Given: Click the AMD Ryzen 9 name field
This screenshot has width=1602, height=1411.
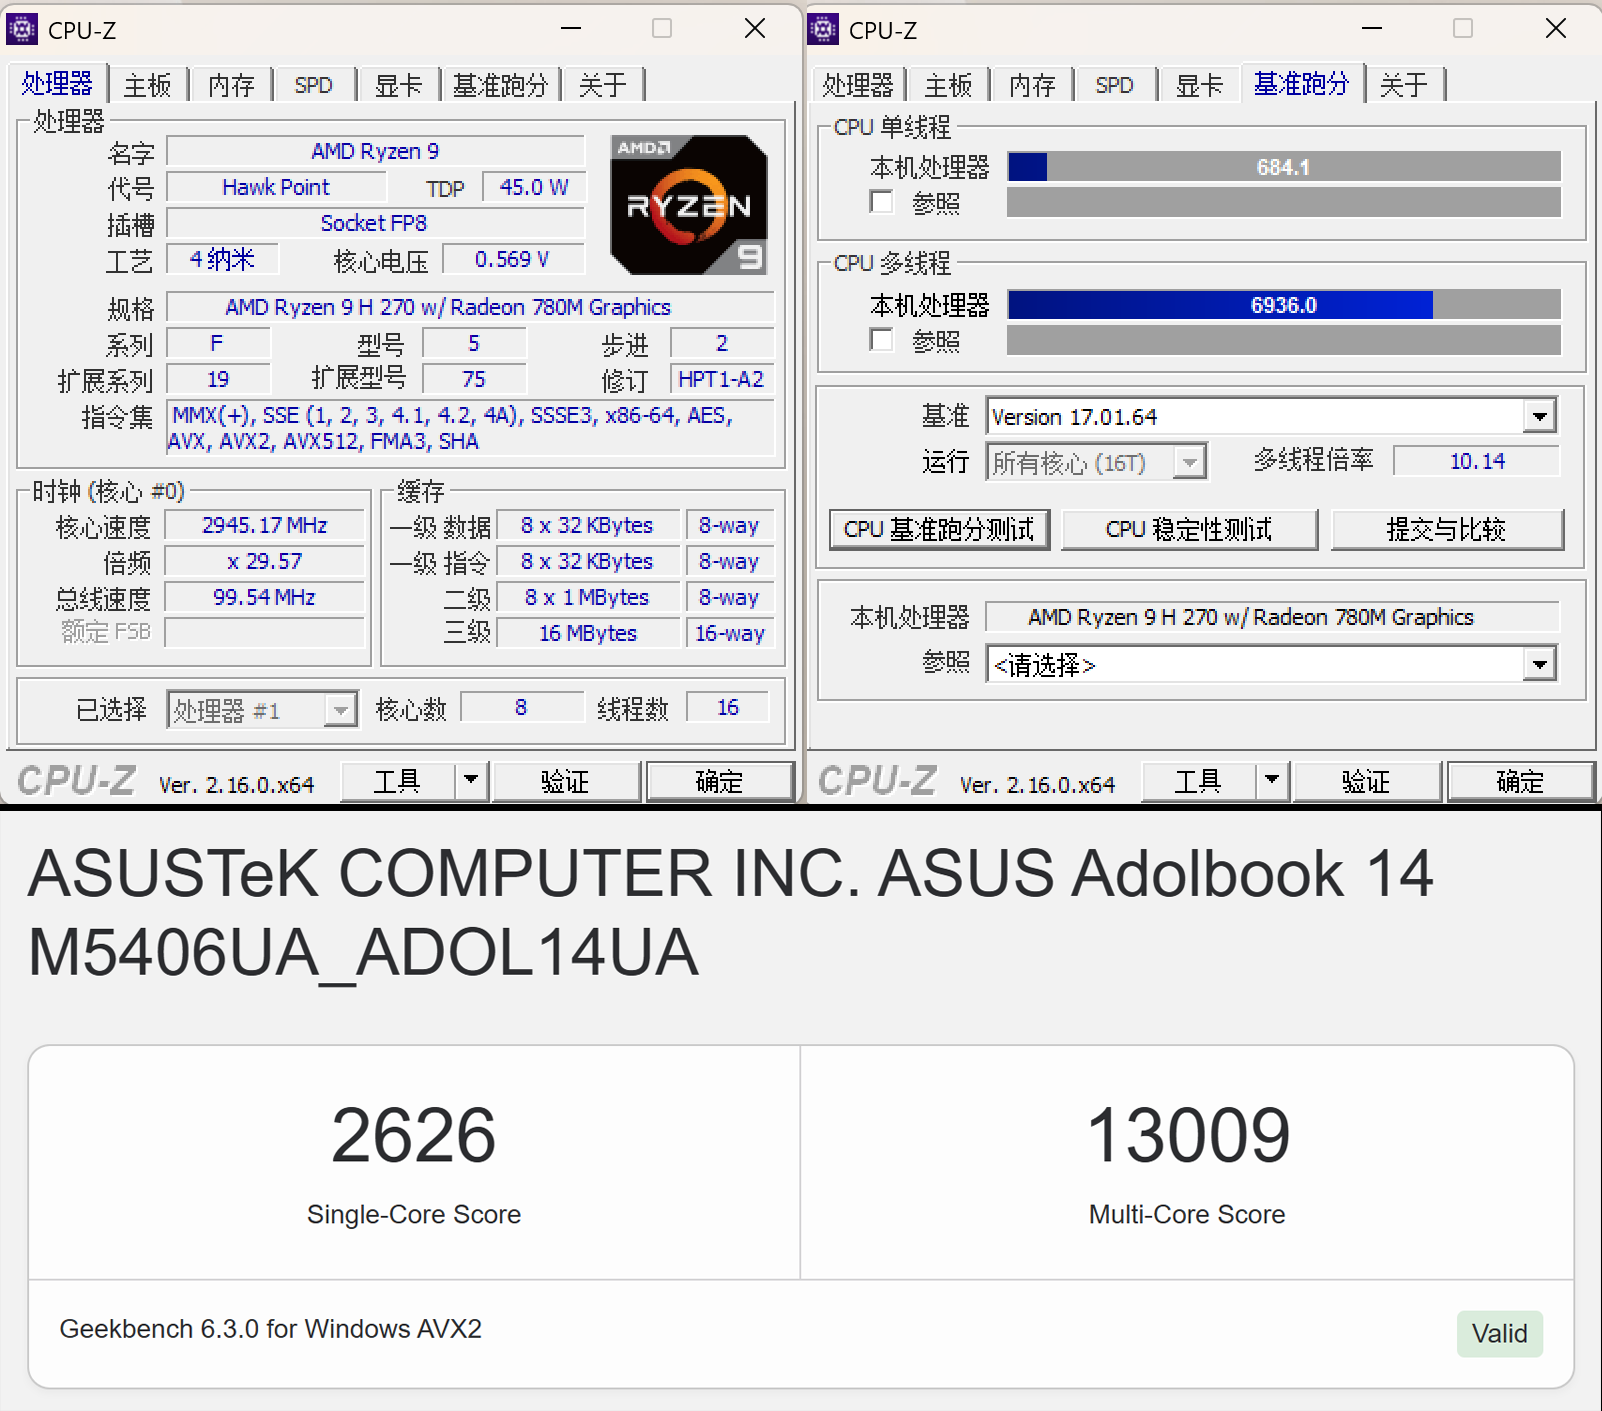Looking at the screenshot, I should tap(375, 151).
